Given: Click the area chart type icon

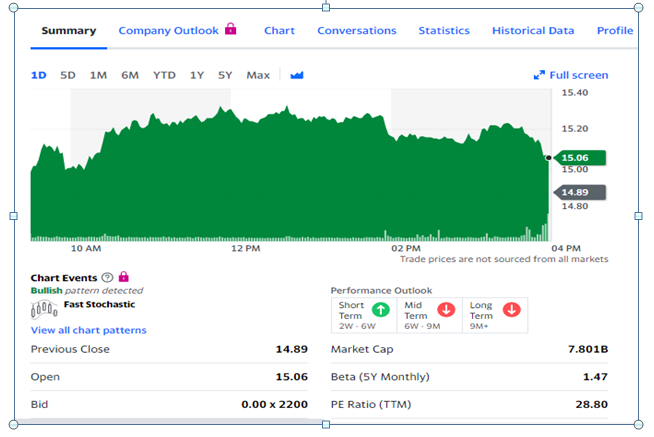Looking at the screenshot, I should 297,75.
